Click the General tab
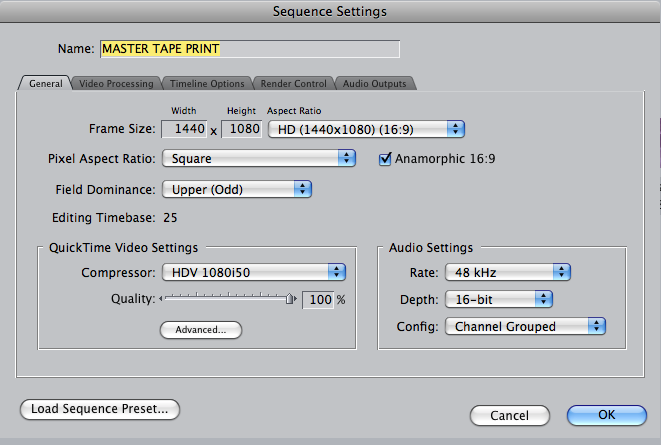661x445 pixels. coord(45,83)
